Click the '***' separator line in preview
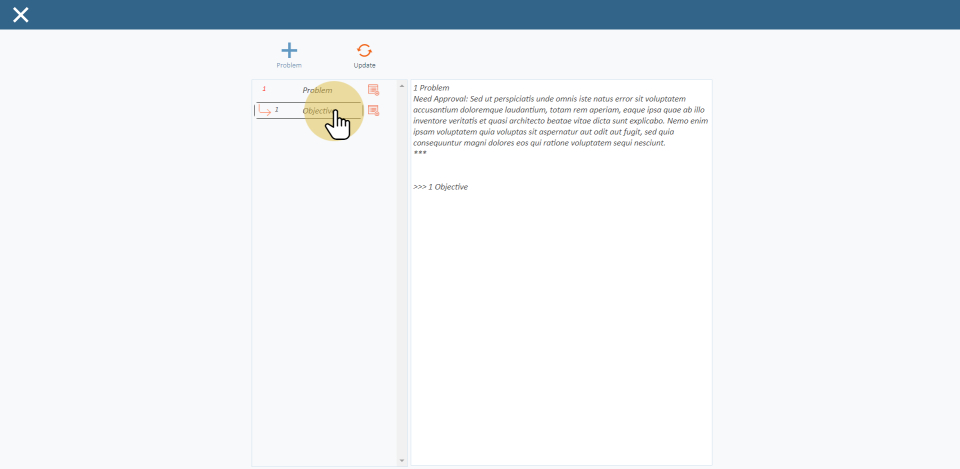Image resolution: width=960 pixels, height=469 pixels. point(420,153)
